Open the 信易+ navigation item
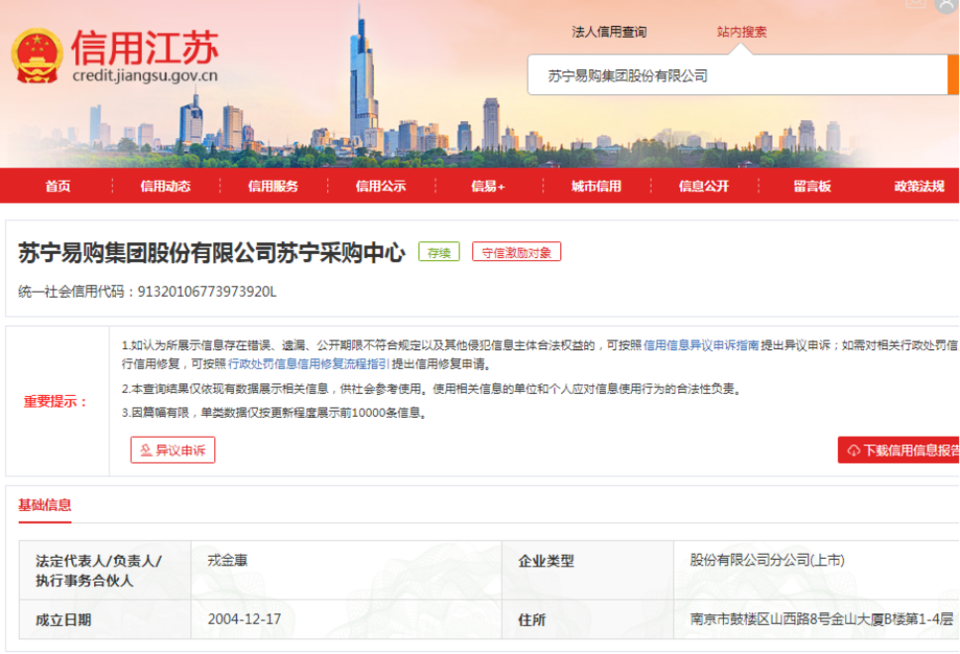This screenshot has width=960, height=654. (x=488, y=186)
